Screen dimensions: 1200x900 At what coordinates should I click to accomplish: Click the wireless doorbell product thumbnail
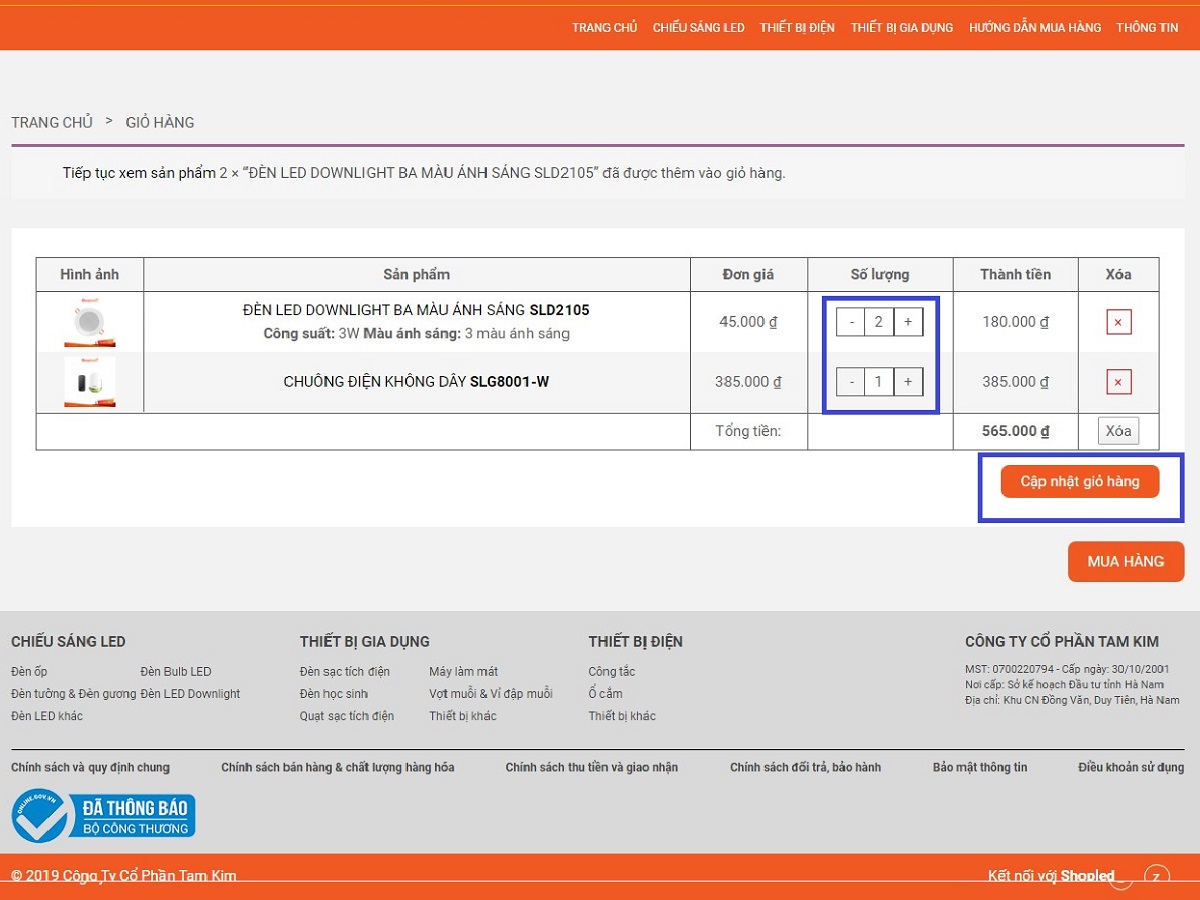pos(89,382)
